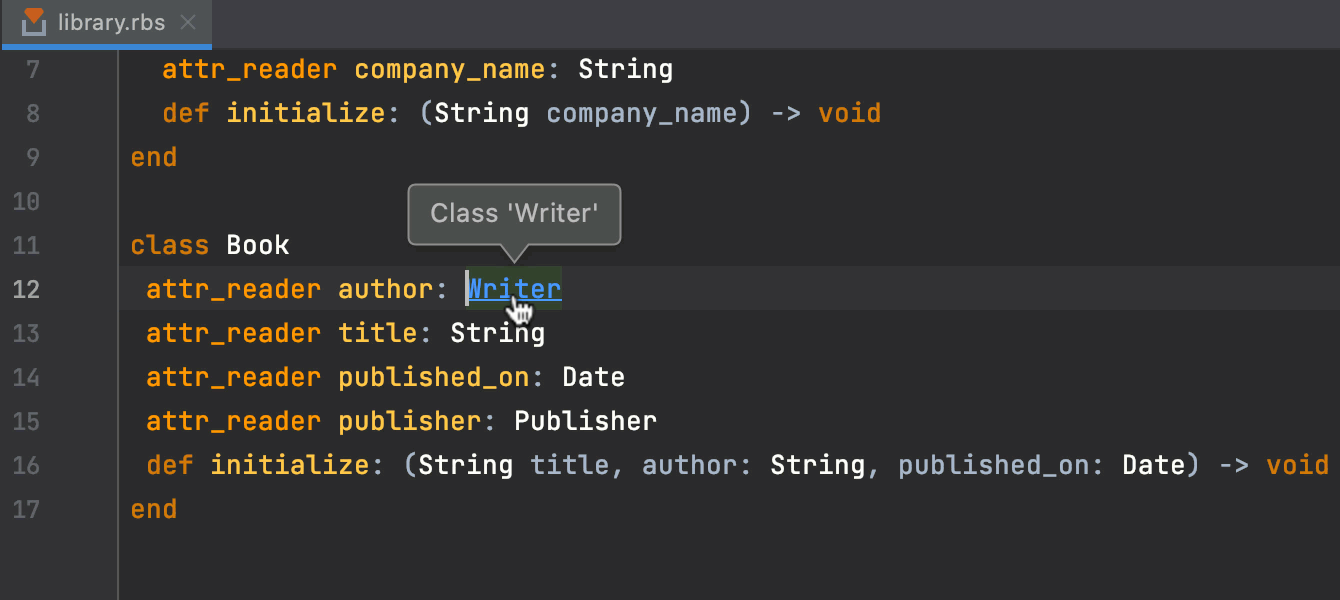
Task: Click the class keyword on line 11
Action: tap(170, 245)
